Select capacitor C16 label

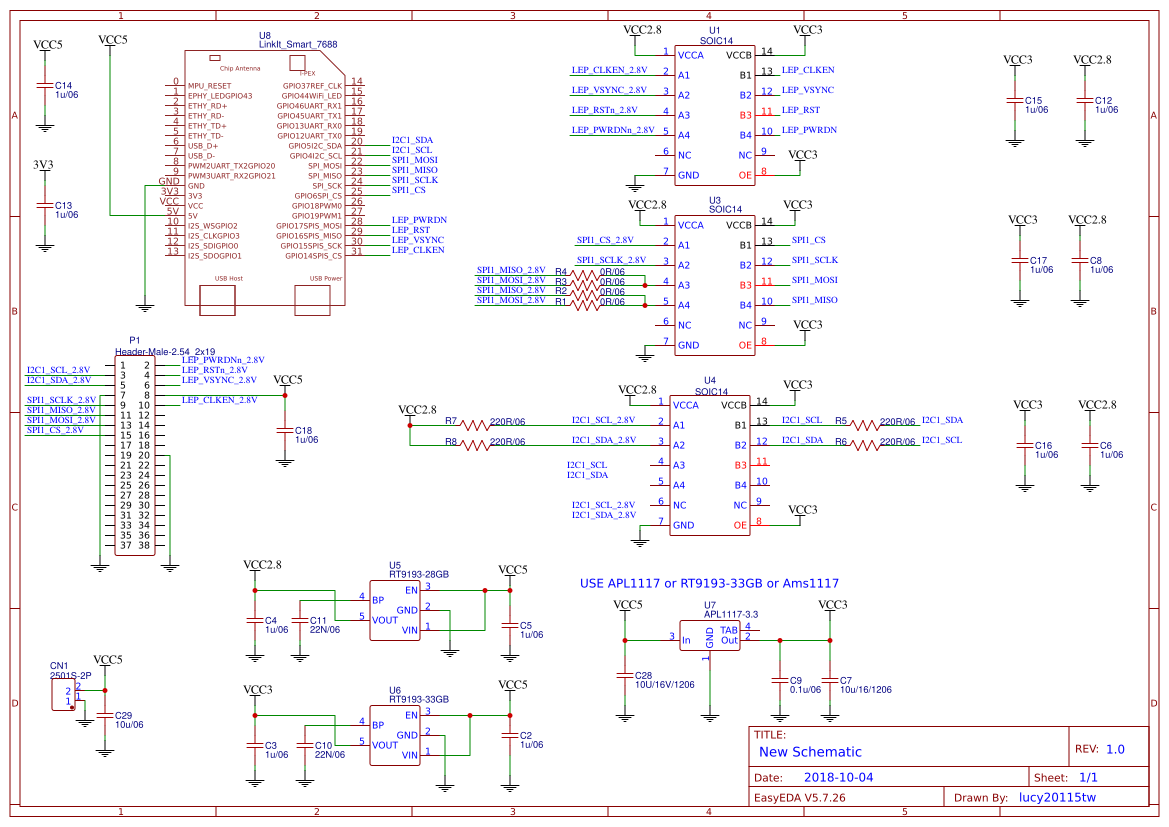tap(1047, 450)
